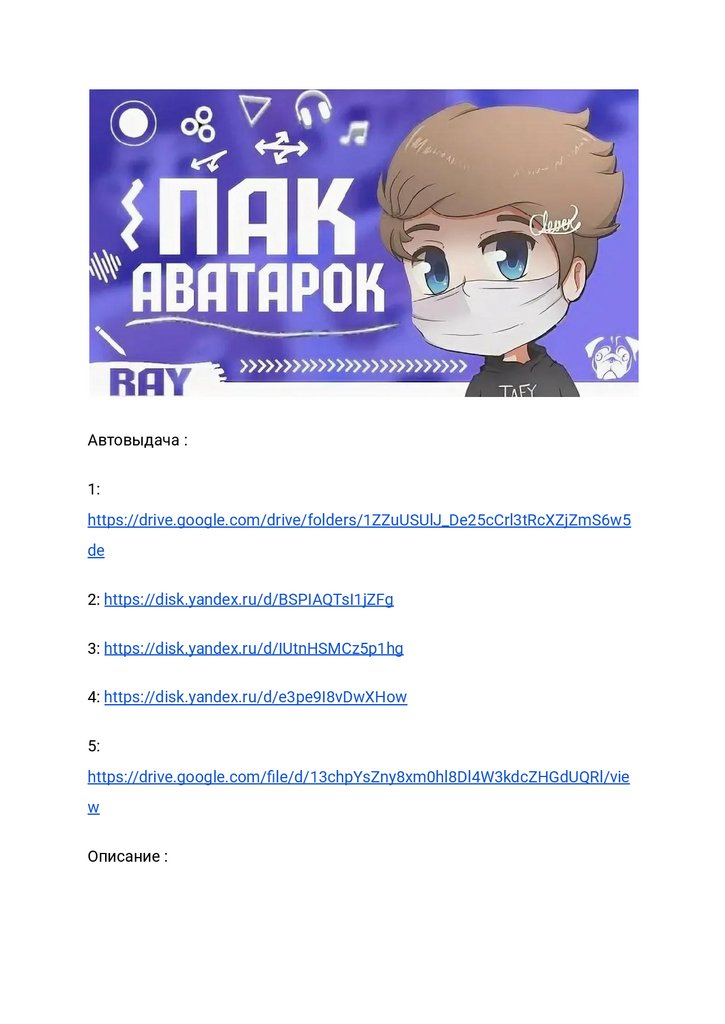
Task: Click the pencil icon in the banner
Action: 109,340
